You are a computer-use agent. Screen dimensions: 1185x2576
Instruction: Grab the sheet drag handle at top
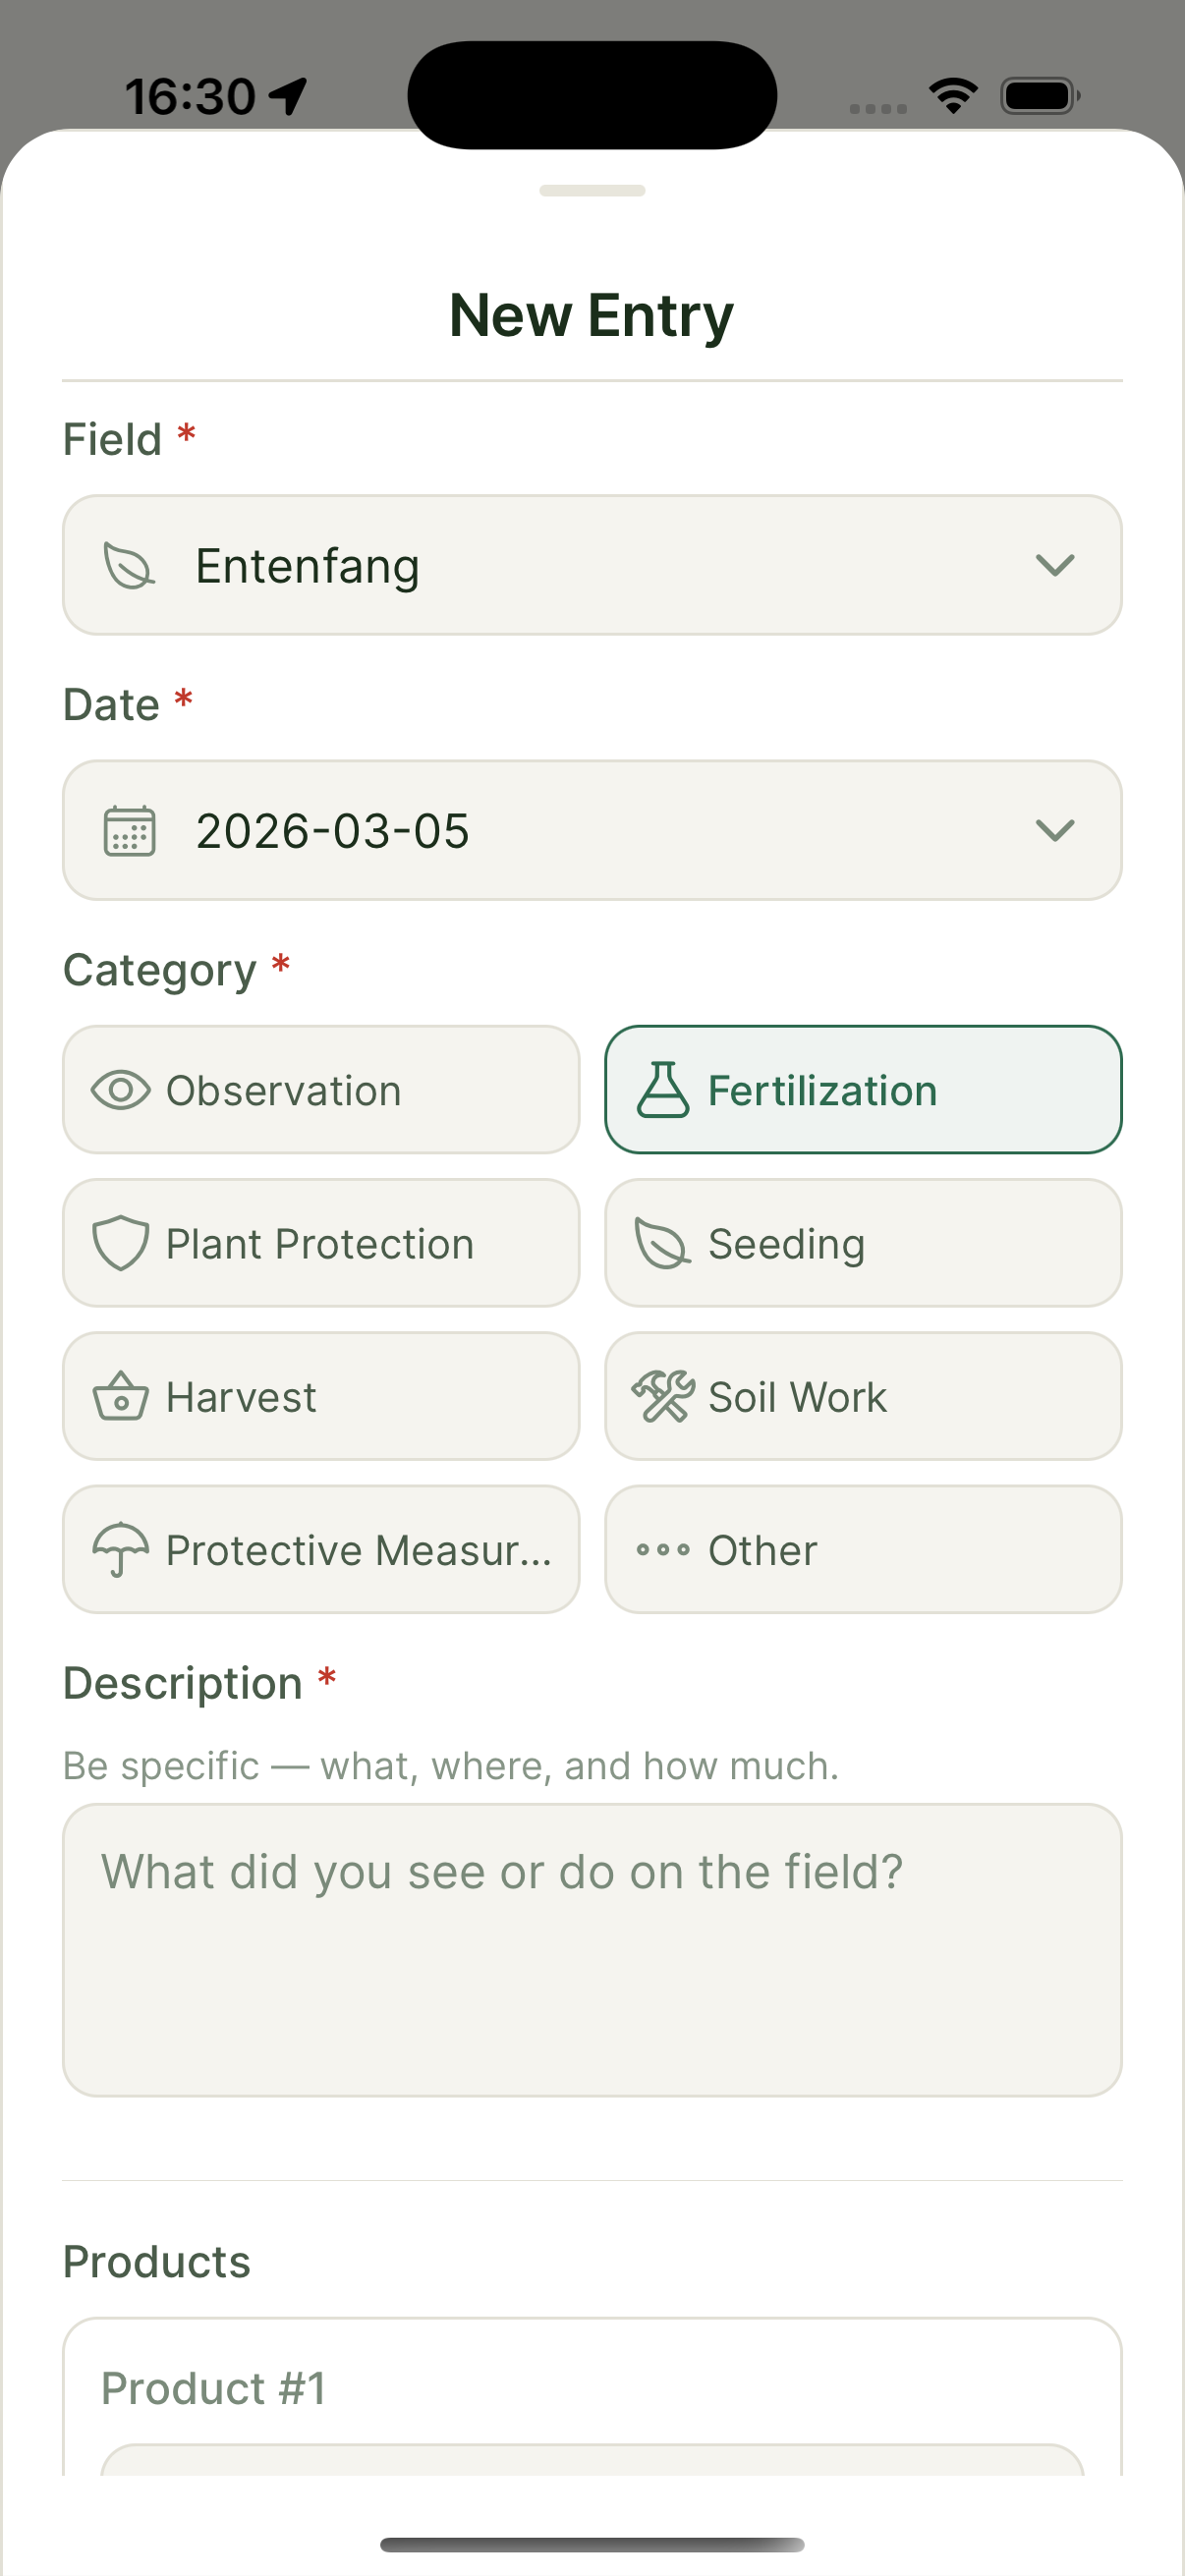pyautogui.click(x=592, y=191)
